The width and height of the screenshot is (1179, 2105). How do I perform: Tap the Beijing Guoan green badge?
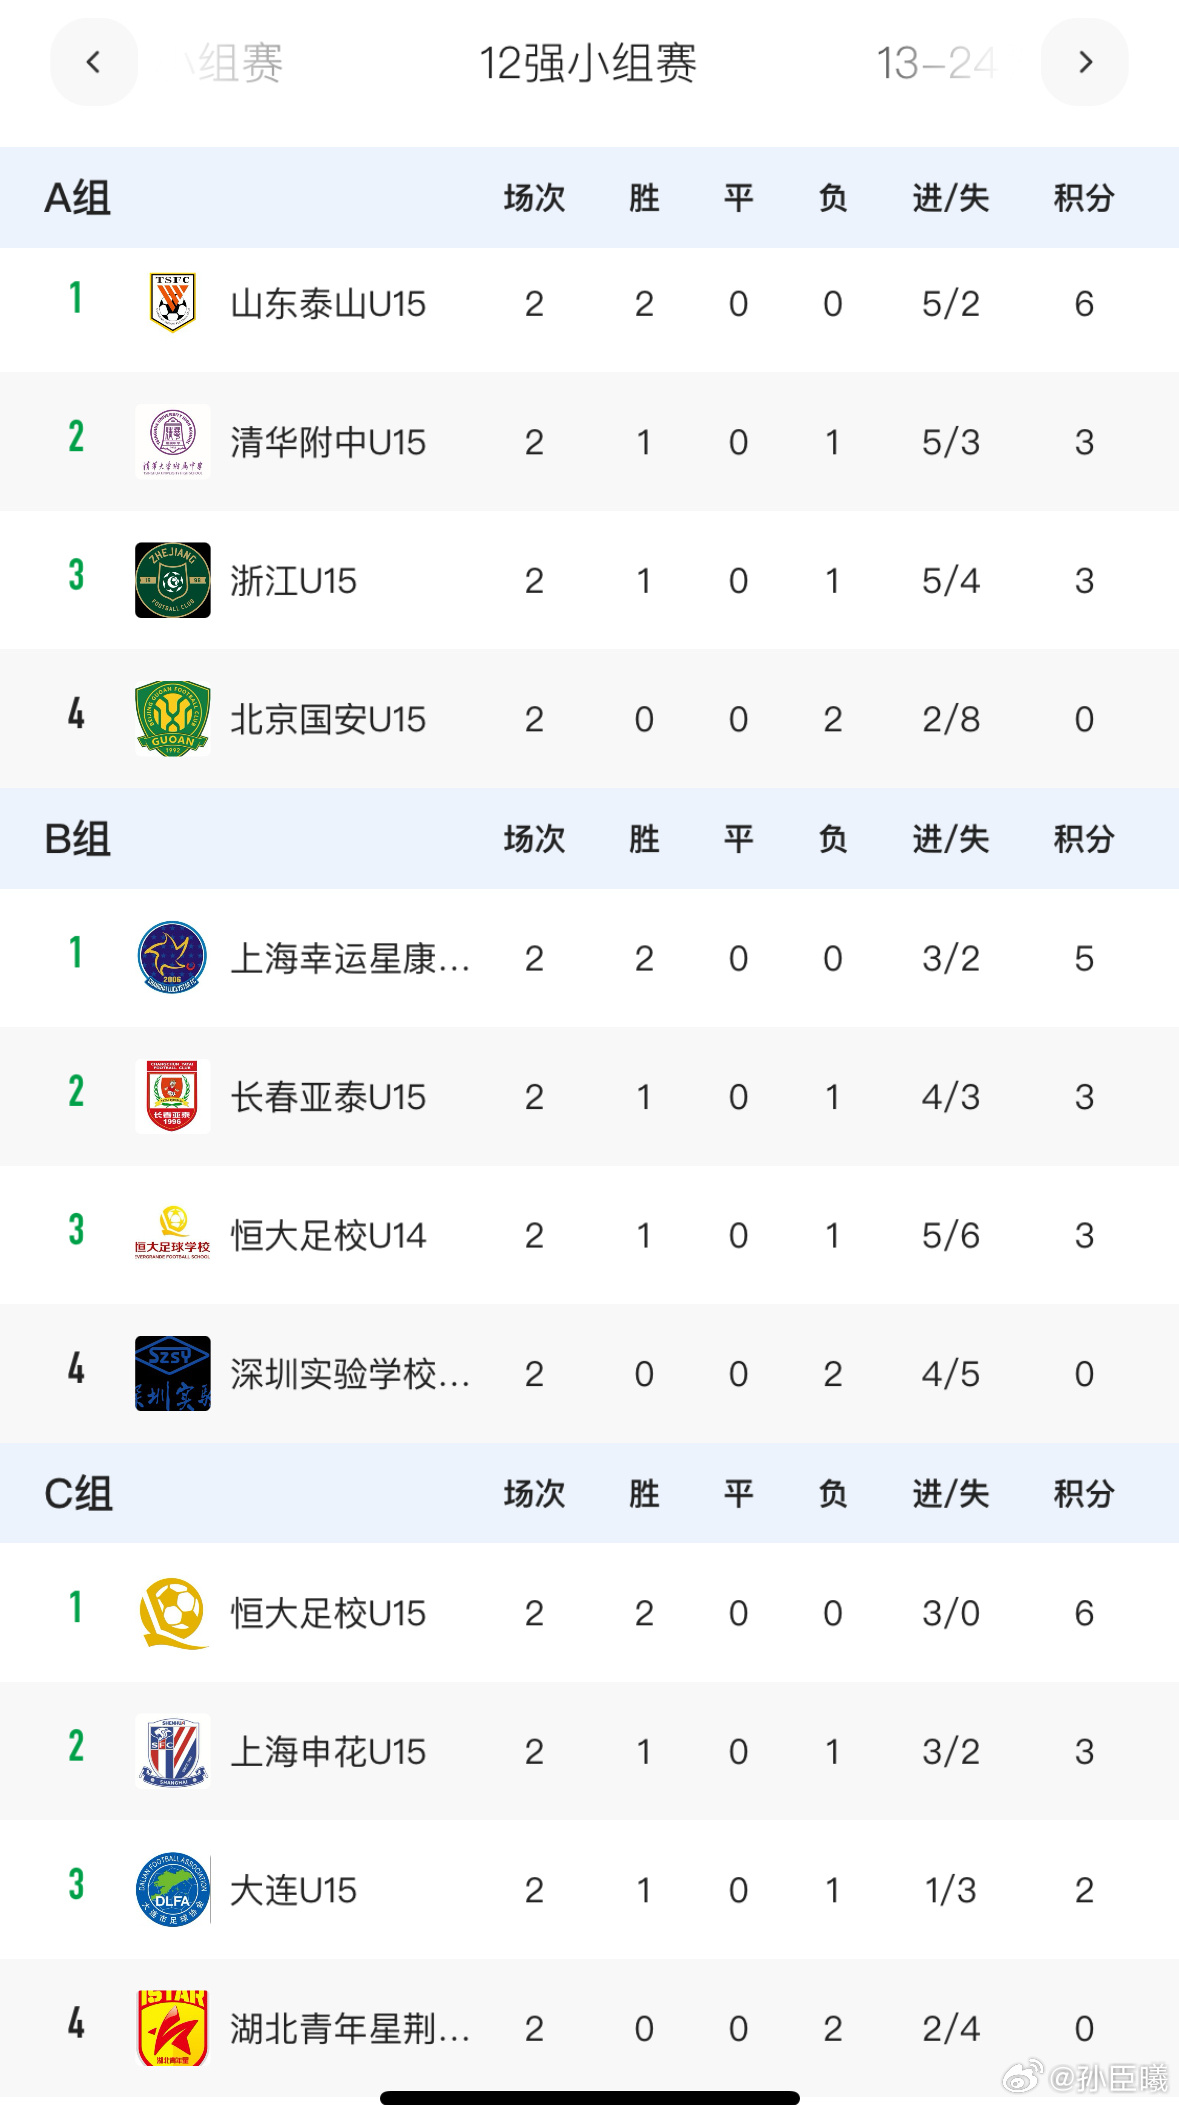173,719
